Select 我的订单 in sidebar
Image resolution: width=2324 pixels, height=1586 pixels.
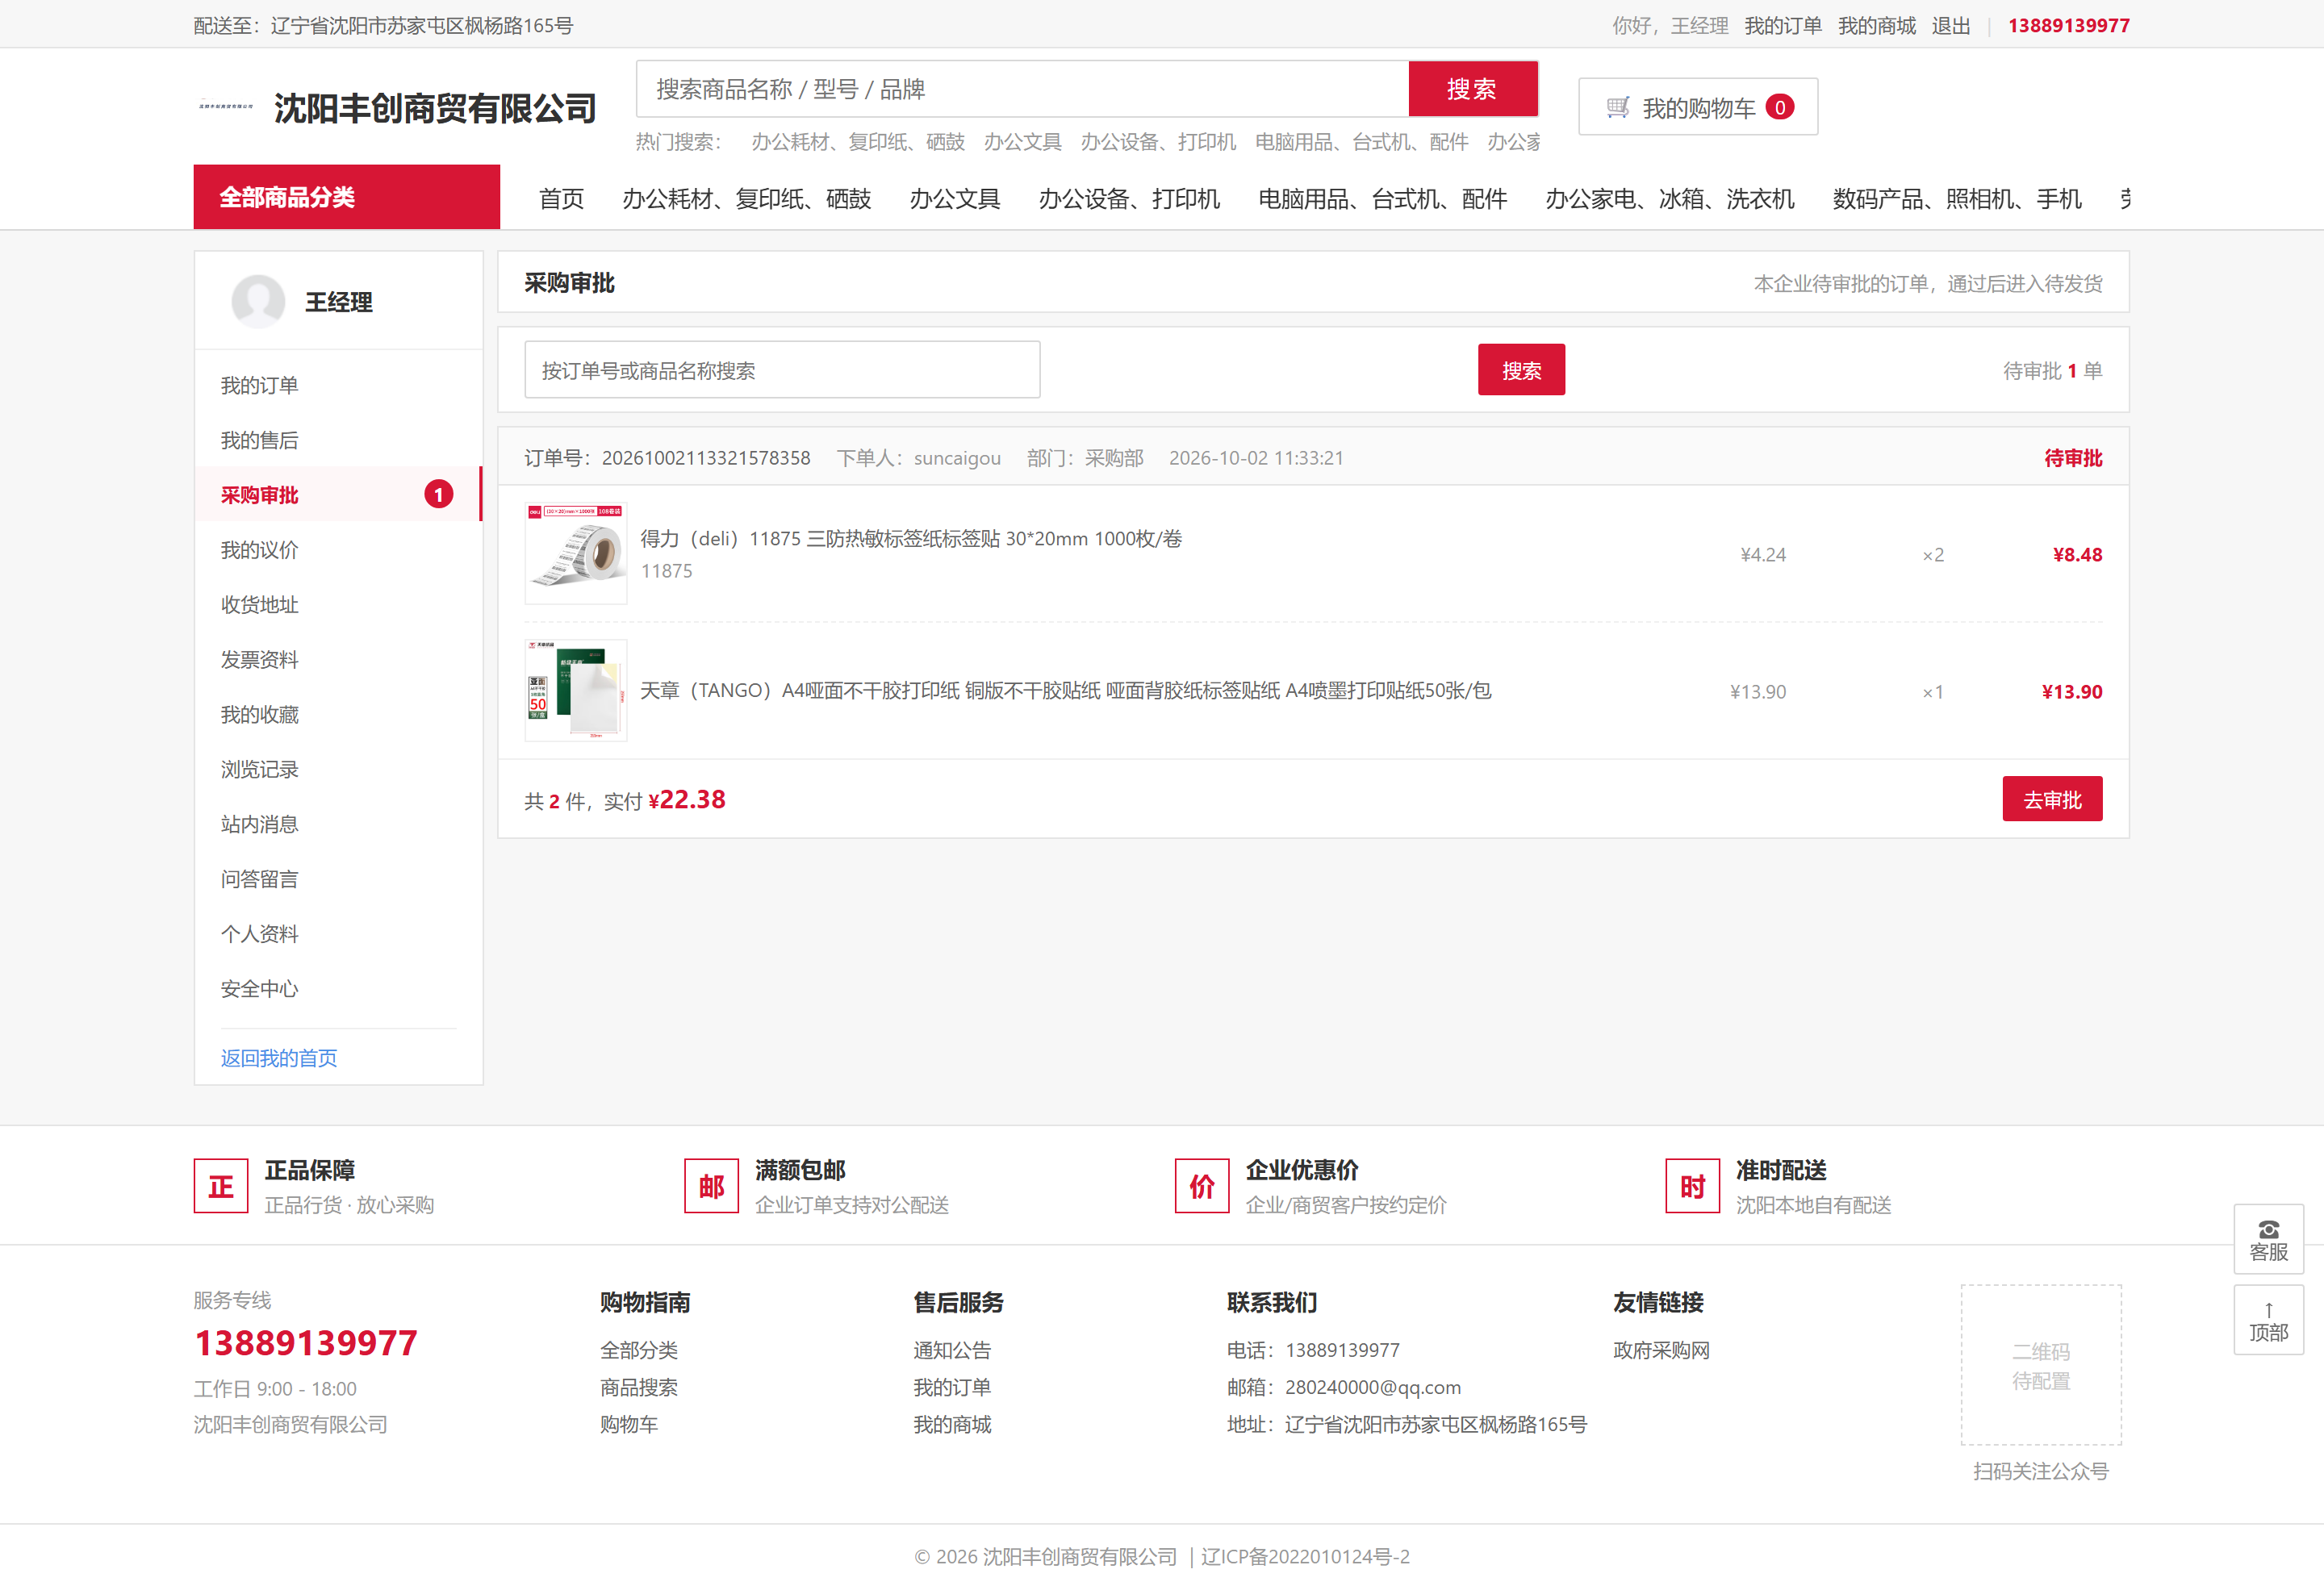pyautogui.click(x=338, y=385)
